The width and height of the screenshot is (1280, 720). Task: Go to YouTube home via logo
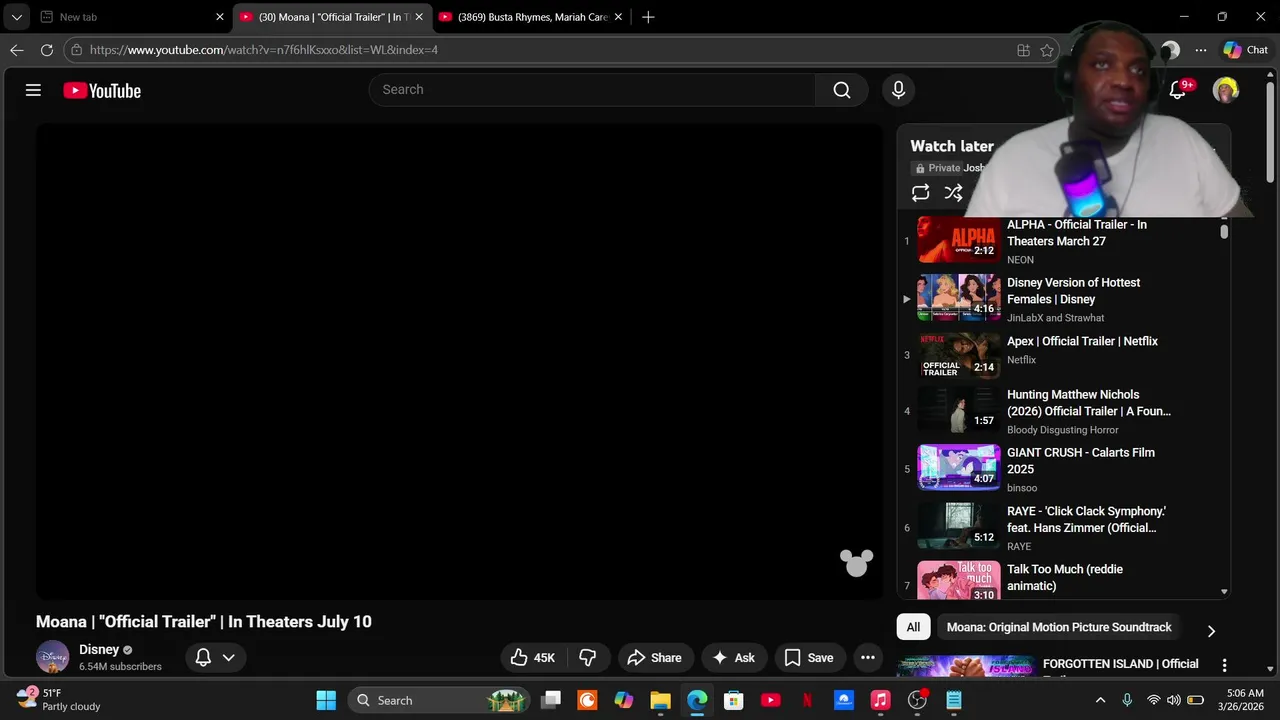pyautogui.click(x=102, y=90)
